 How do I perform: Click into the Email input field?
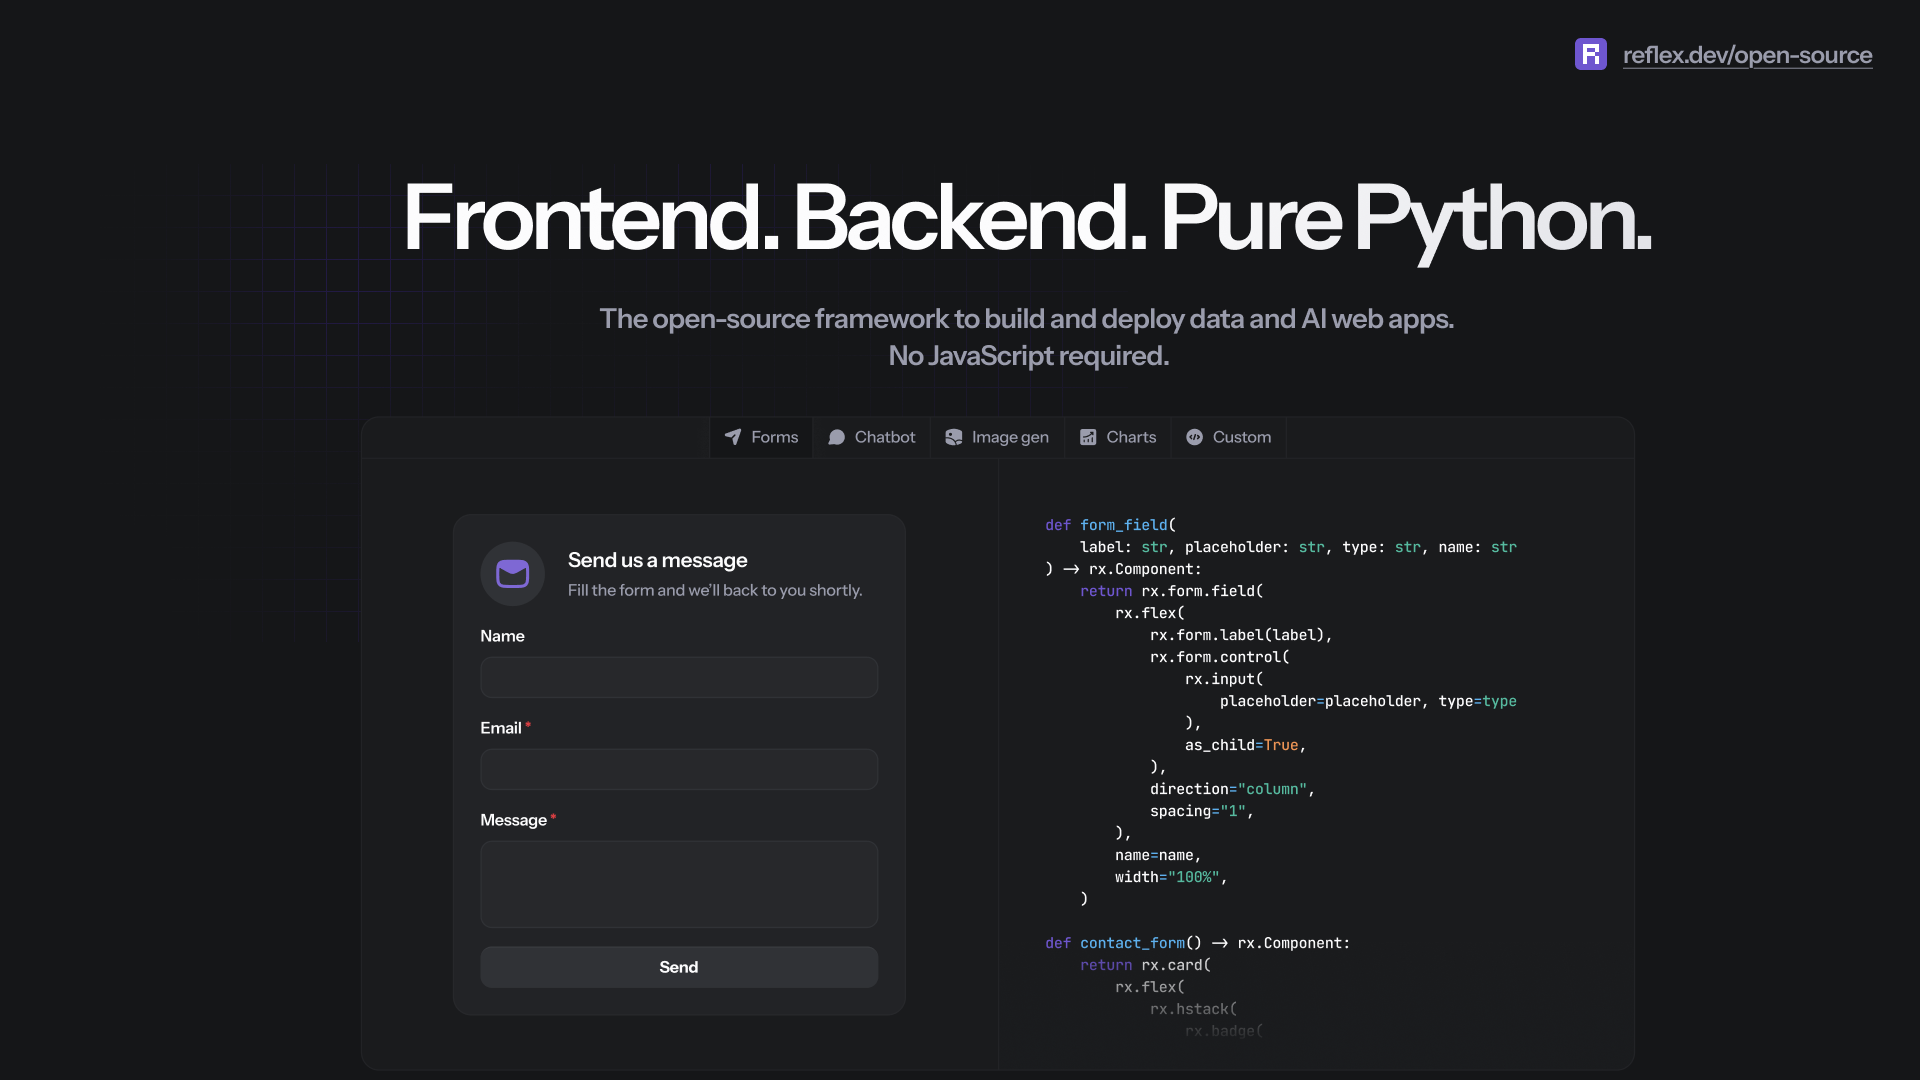679,769
